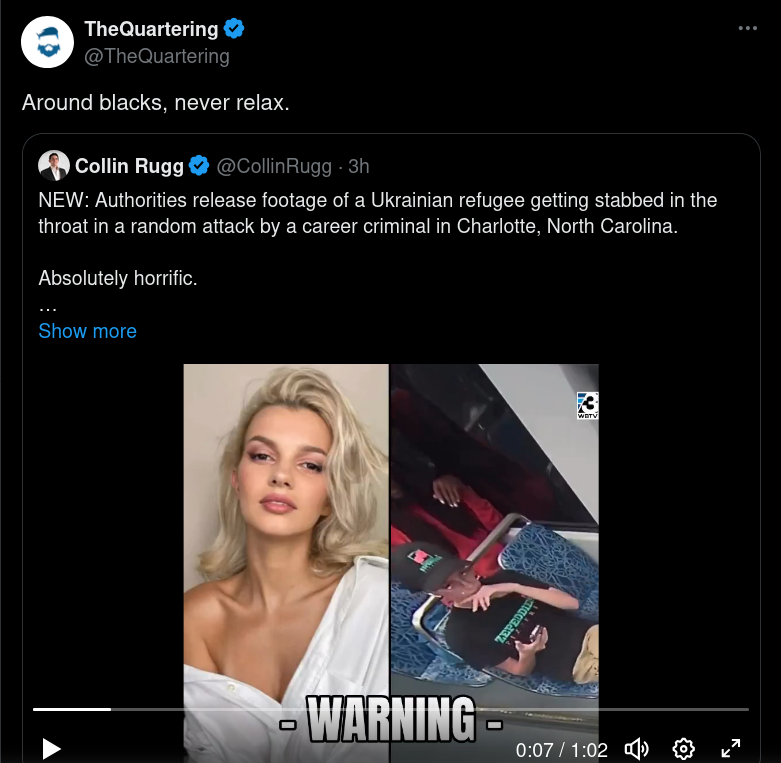Seek along the video progress bar
The height and width of the screenshot is (763, 781).
tap(390, 709)
